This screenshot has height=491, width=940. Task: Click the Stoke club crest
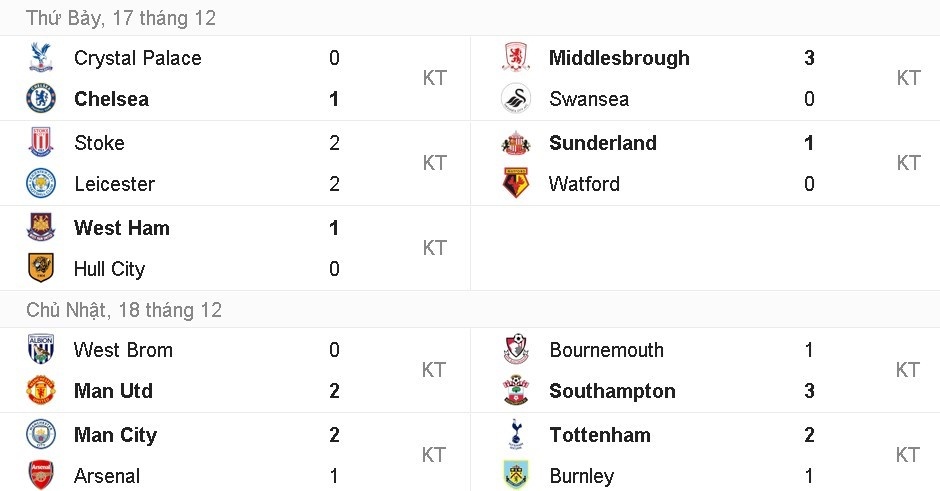[41, 143]
